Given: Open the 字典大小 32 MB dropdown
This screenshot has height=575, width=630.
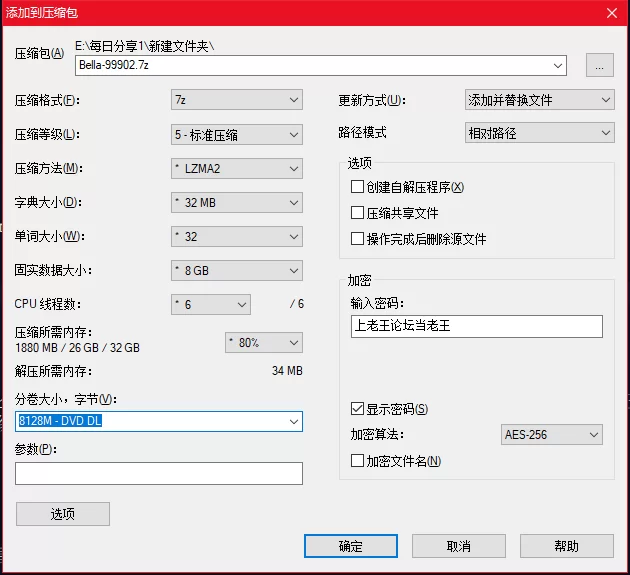Looking at the screenshot, I should coord(237,203).
